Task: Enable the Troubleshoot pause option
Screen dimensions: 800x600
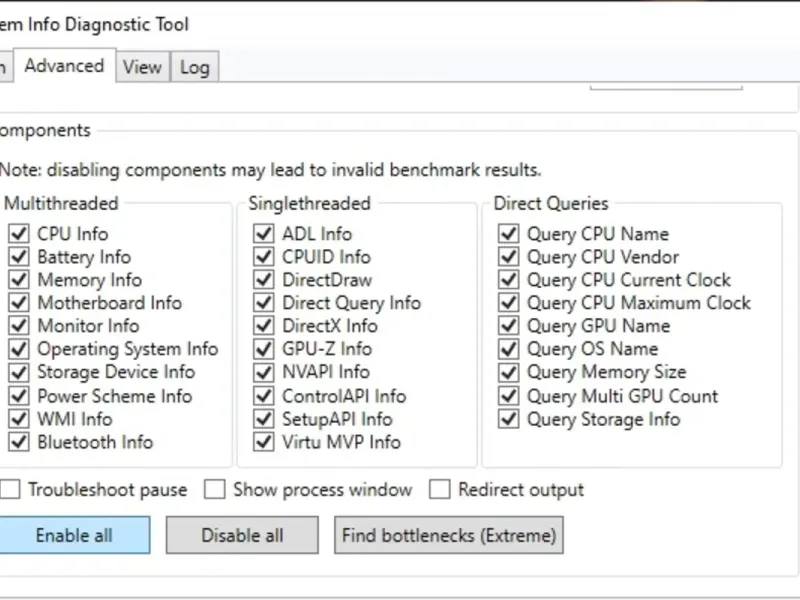Action: coord(11,490)
